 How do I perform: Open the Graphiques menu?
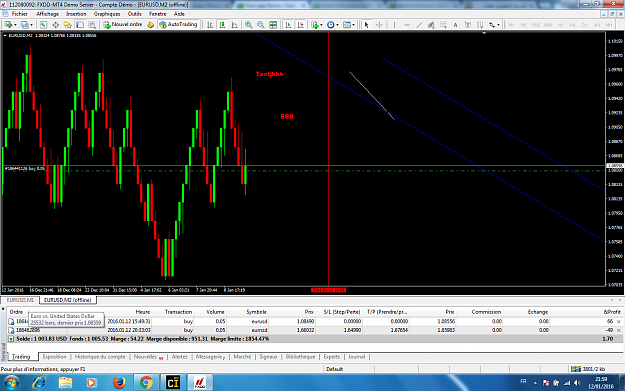(x=107, y=14)
